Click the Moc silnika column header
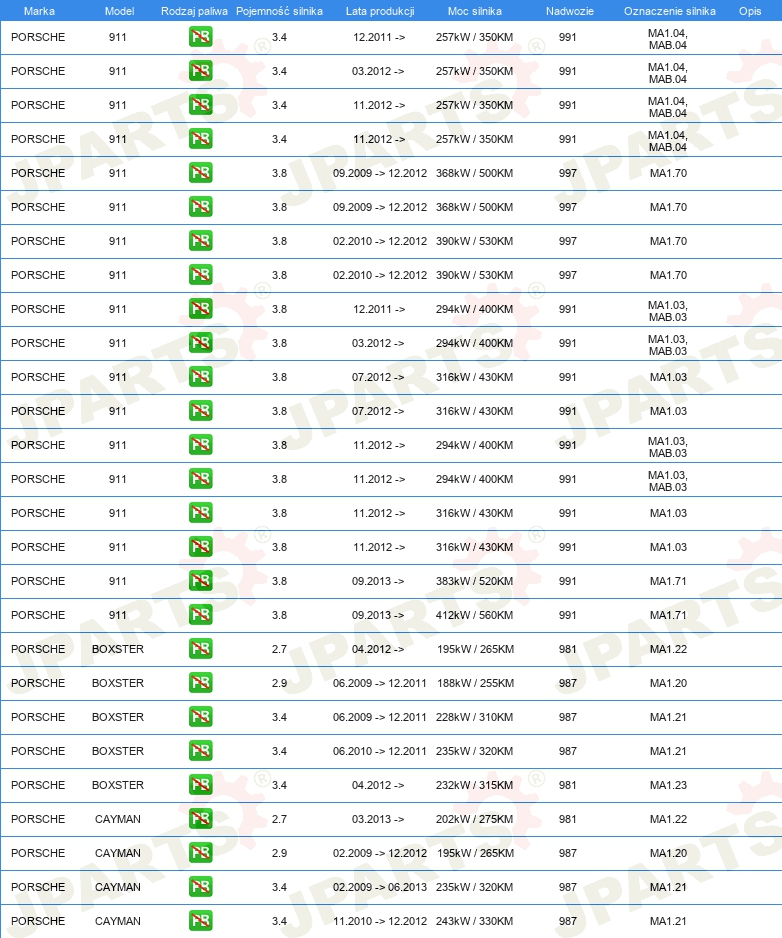This screenshot has height=938, width=782. (x=474, y=11)
